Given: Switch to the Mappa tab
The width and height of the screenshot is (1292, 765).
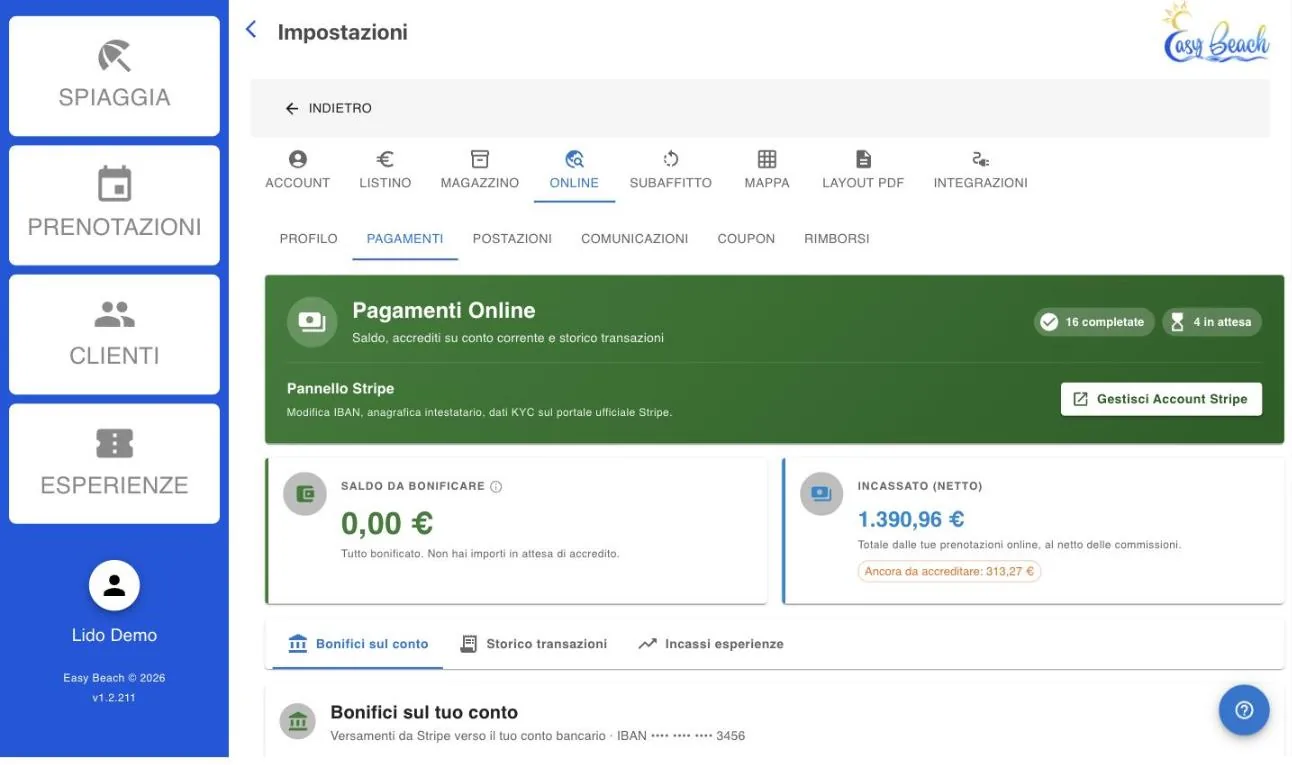Looking at the screenshot, I should 767,170.
